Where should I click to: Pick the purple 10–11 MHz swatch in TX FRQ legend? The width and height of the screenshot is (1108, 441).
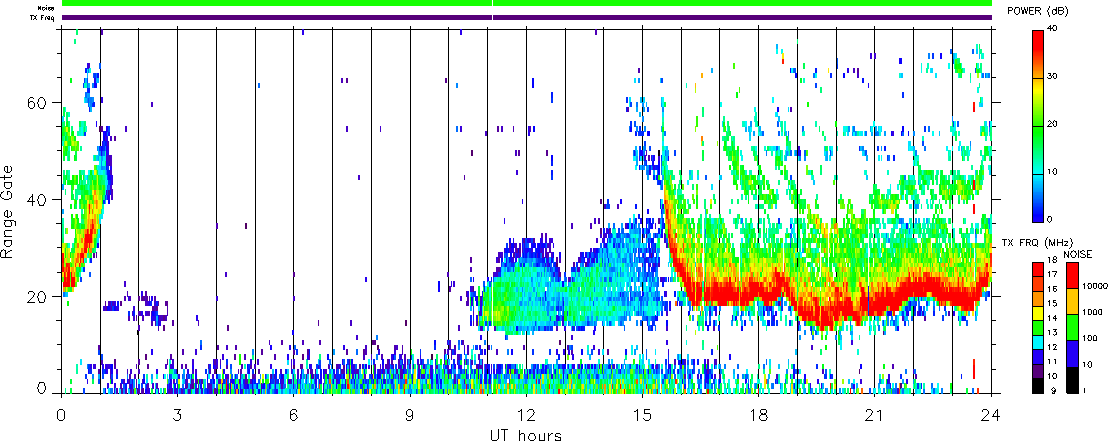point(1037,370)
